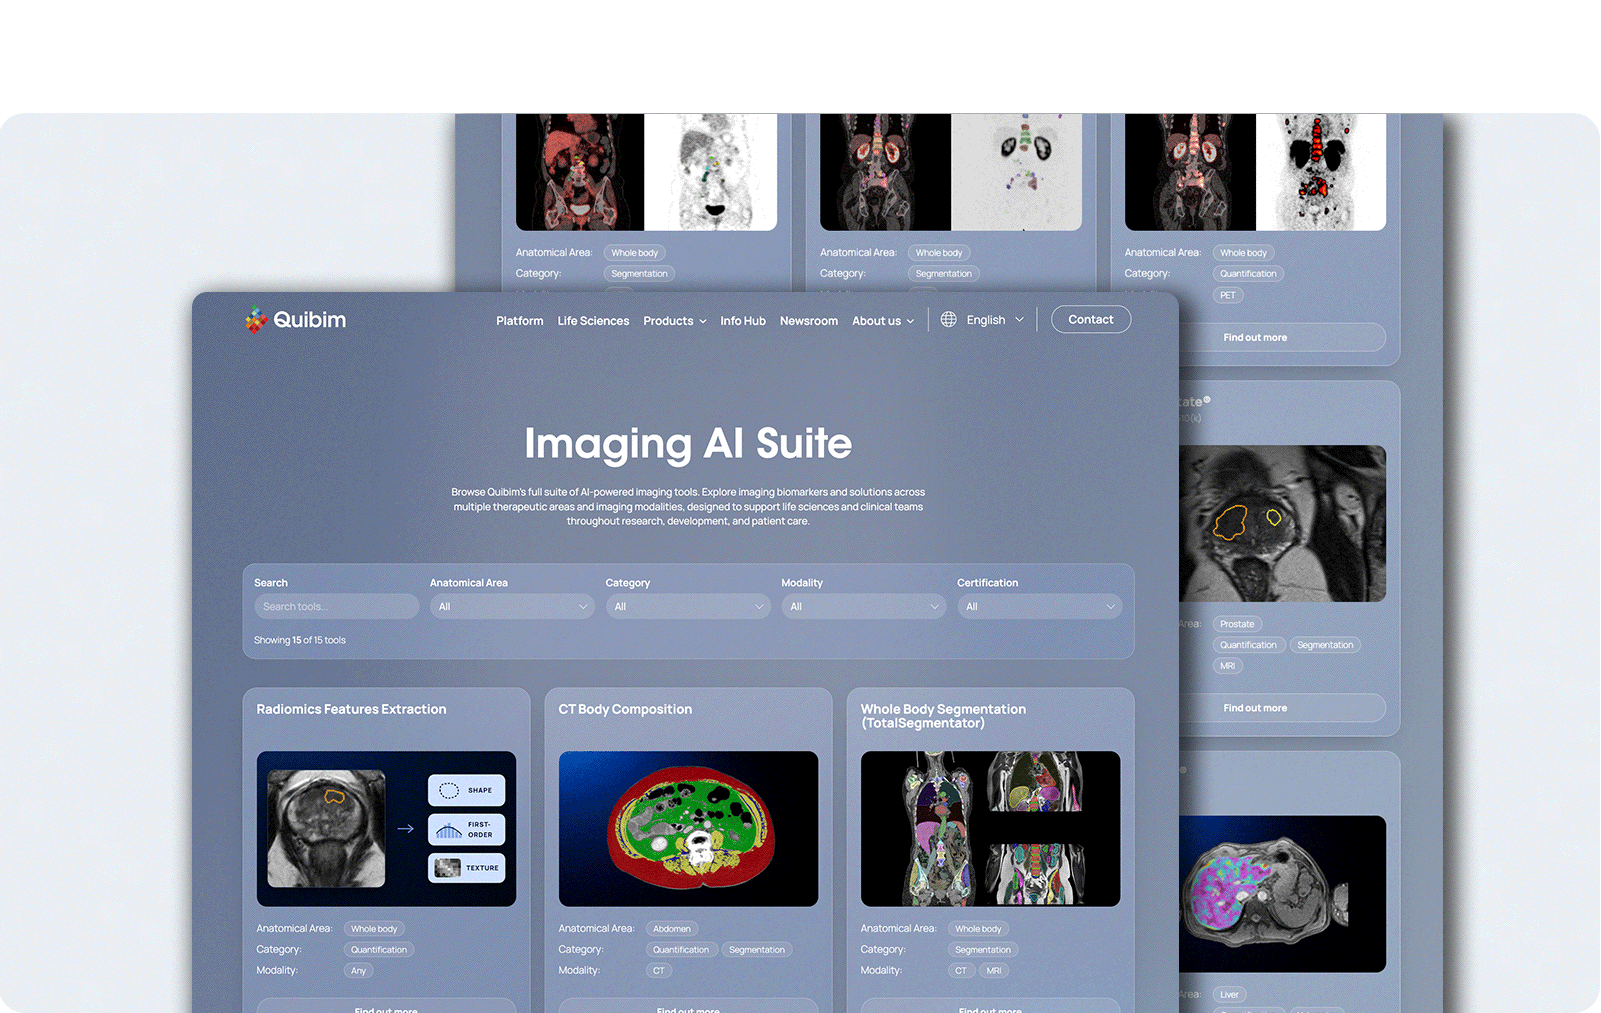
Task: Click the Quibim logo
Action: pyautogui.click(x=296, y=320)
